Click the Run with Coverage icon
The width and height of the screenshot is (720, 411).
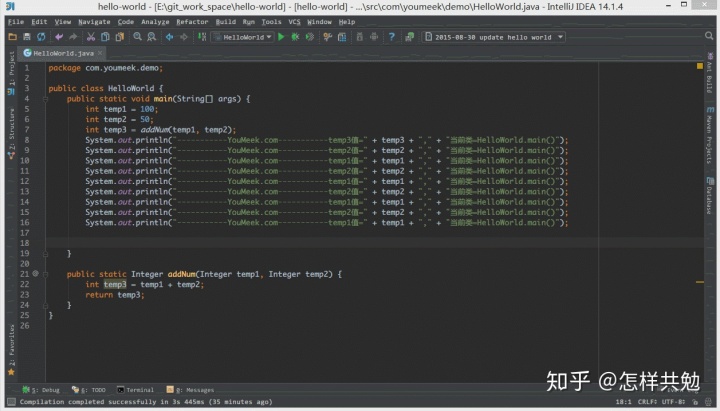point(310,37)
